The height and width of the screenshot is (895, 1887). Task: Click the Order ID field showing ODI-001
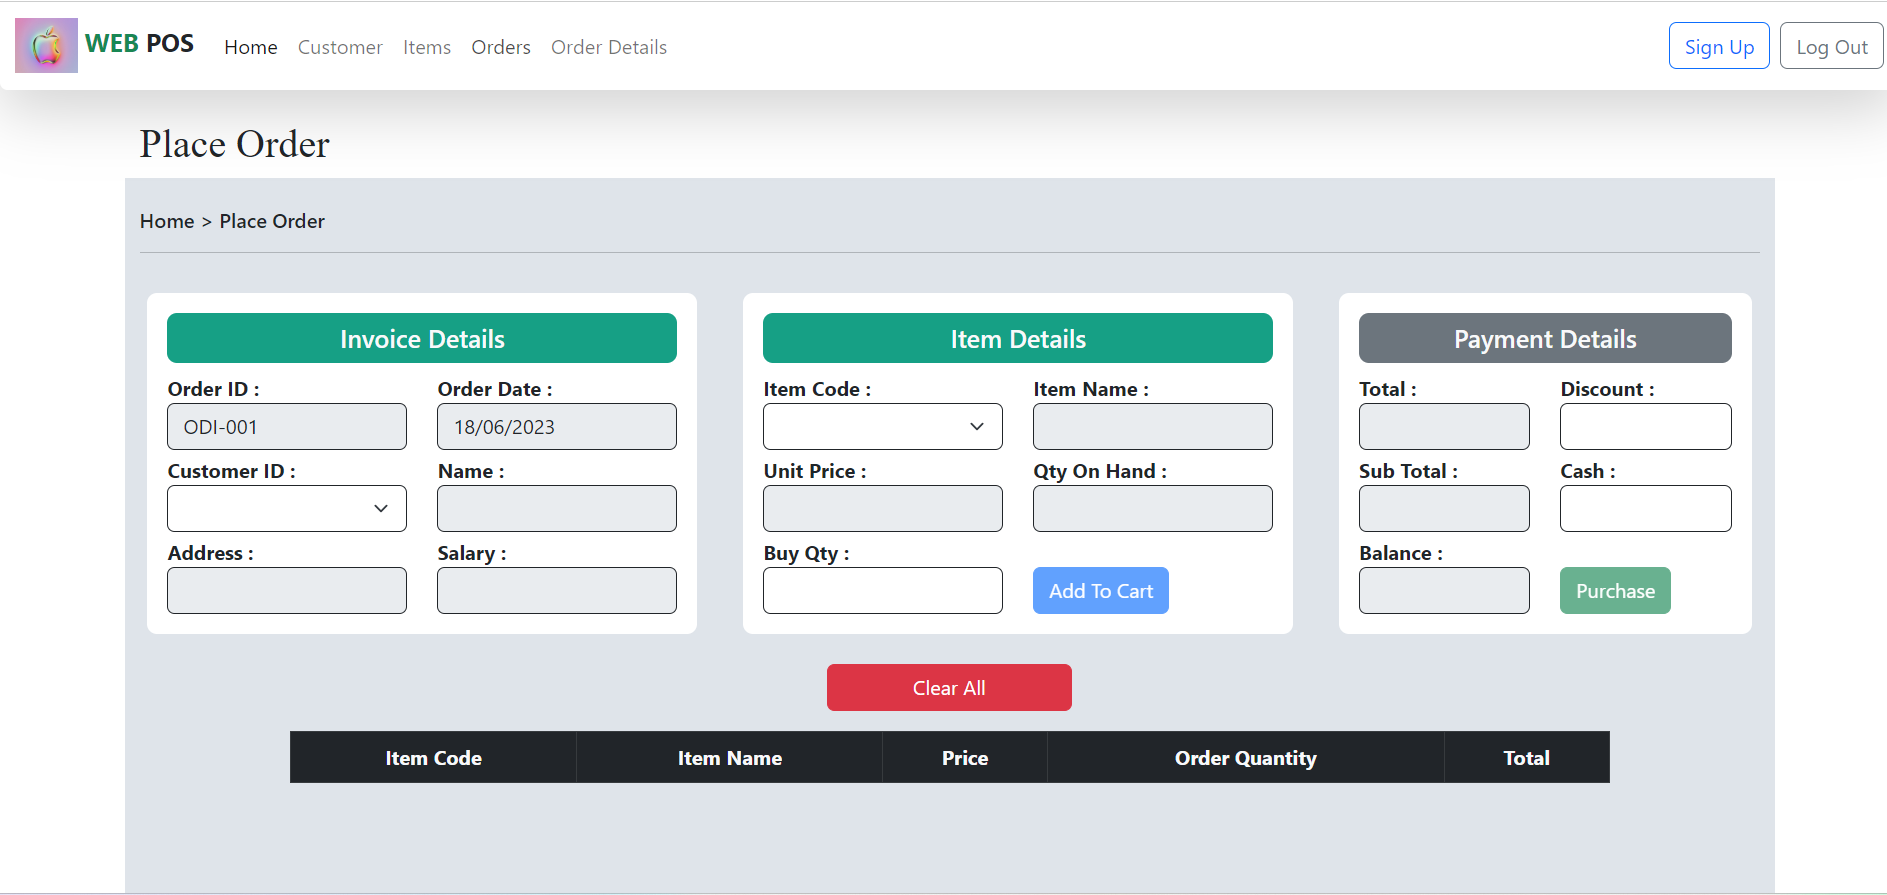[x=286, y=426]
